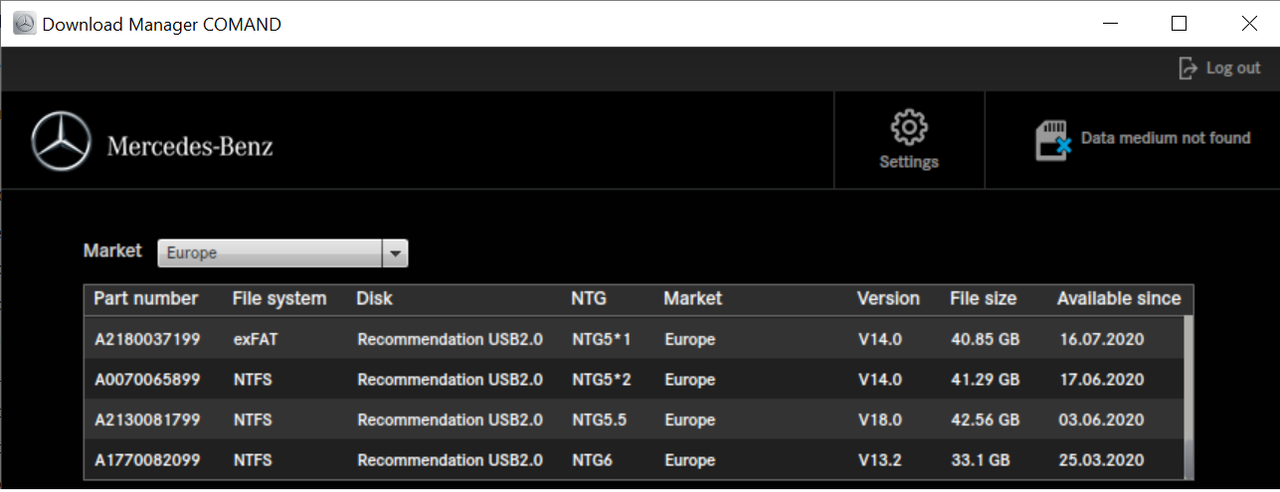Click the table's vertical scrollbar
Screen dimensions: 1280x492
(1188, 396)
